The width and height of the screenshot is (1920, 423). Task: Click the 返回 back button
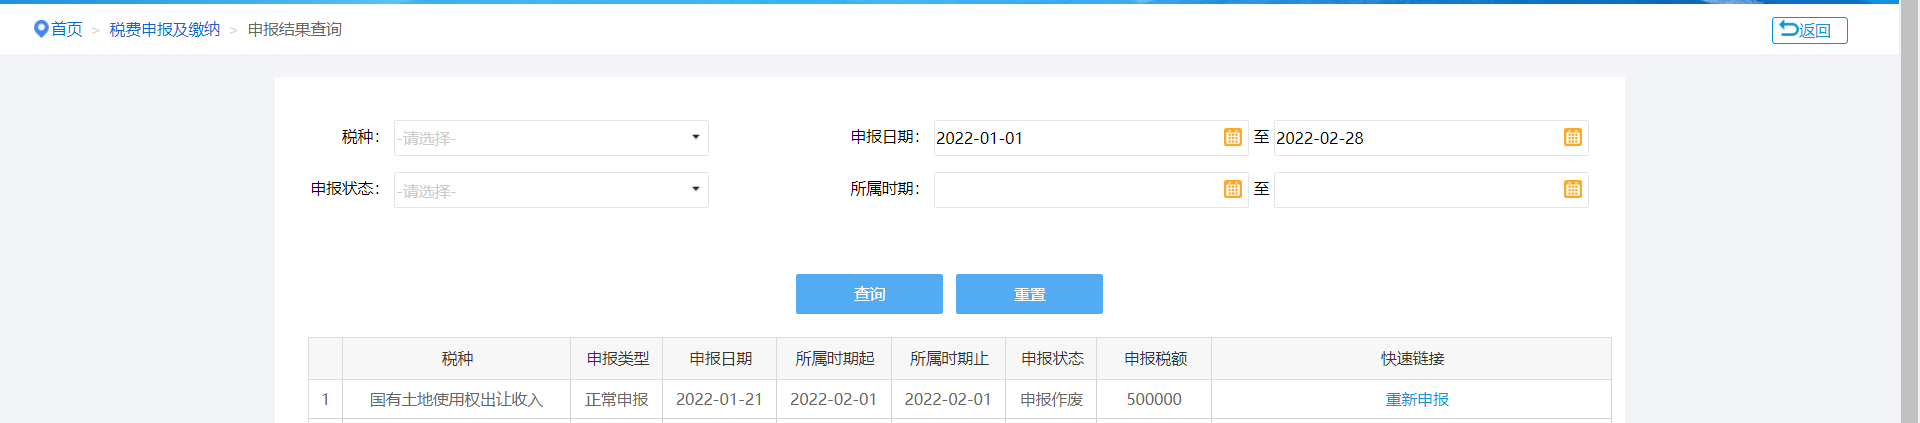[x=1809, y=30]
